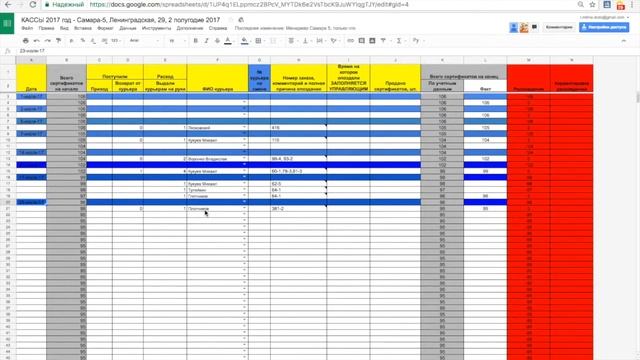Open the functions (sigma) menu
Viewport: 640px width, 360px height.
[400, 41]
